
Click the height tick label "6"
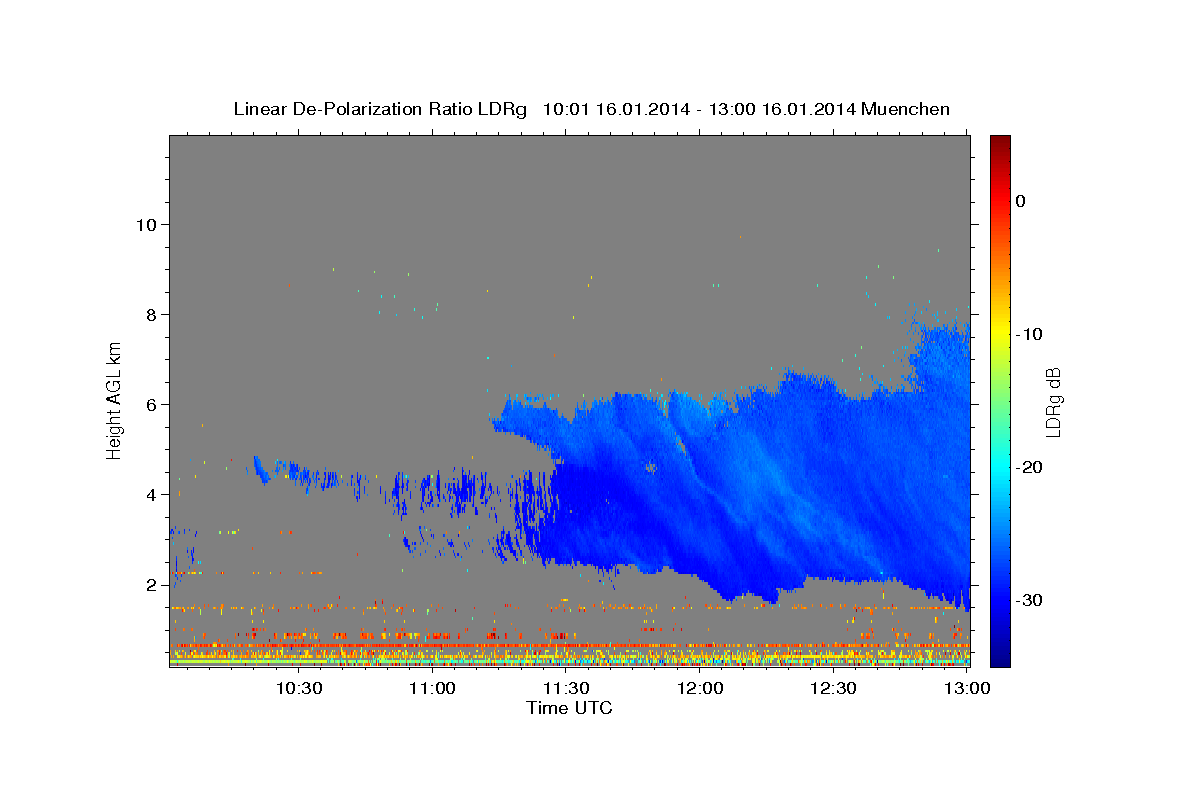[x=153, y=405]
